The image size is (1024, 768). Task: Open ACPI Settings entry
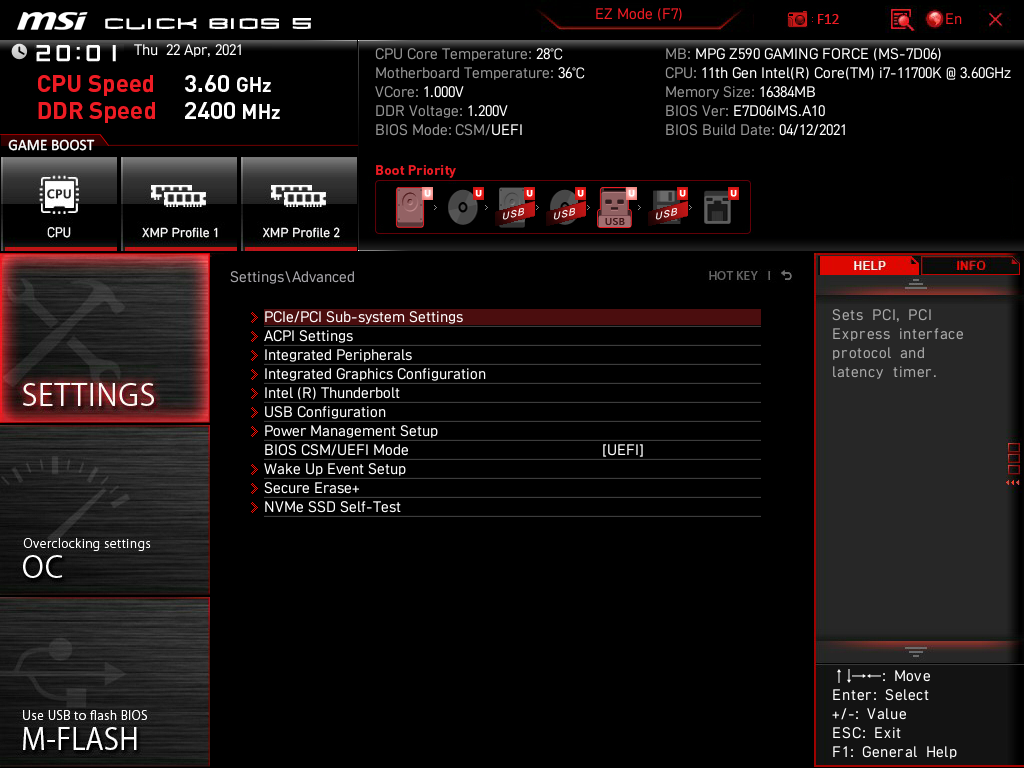click(x=512, y=336)
